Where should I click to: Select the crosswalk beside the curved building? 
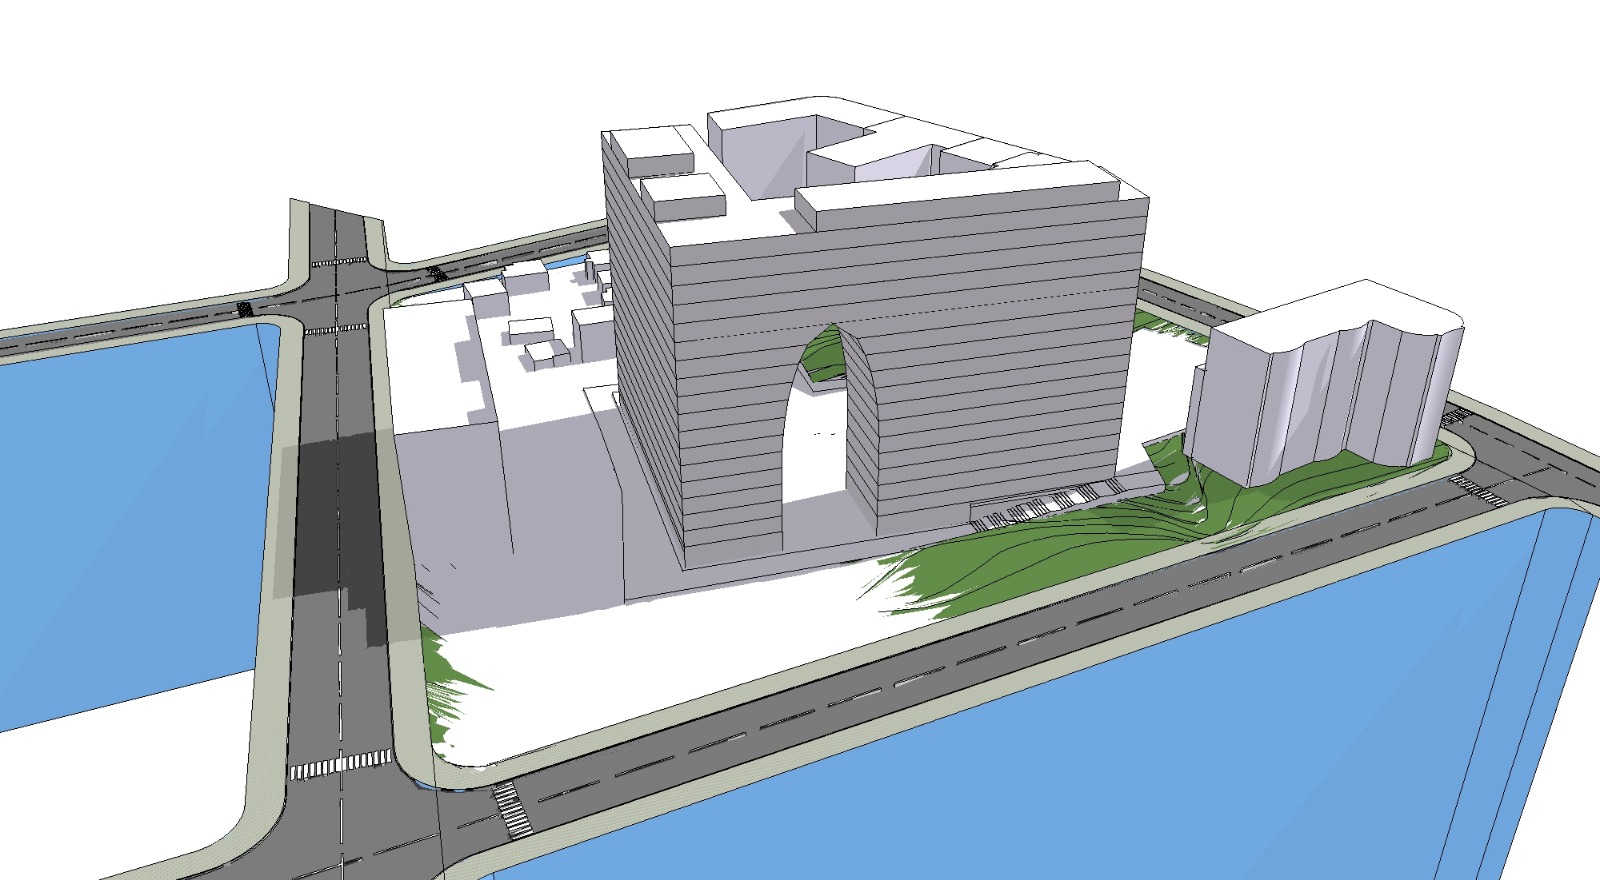point(1475,490)
